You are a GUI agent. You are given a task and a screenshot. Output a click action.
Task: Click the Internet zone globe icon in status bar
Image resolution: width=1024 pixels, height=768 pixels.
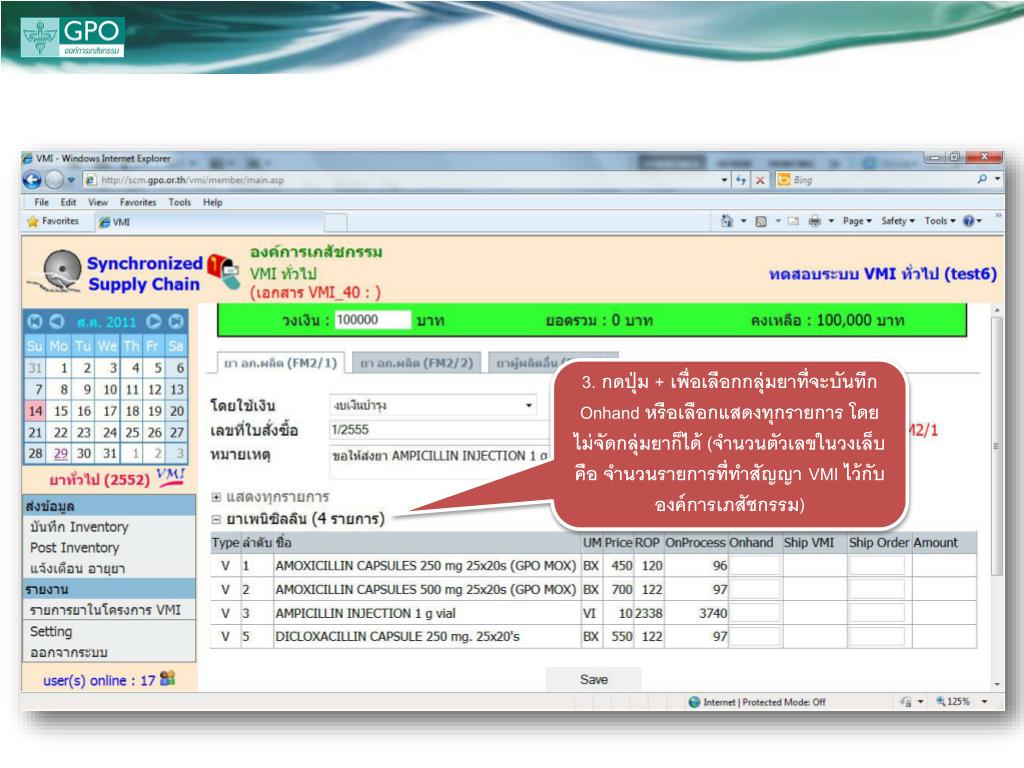[695, 702]
